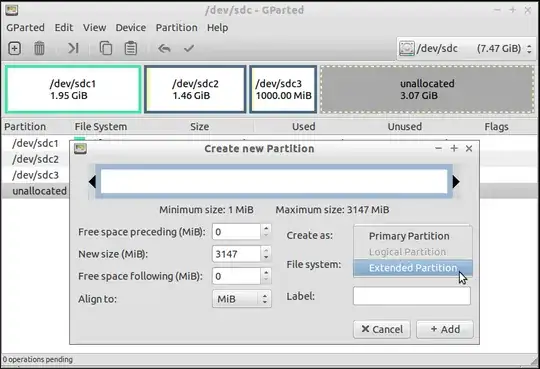Click the Delete partition trash icon

(39, 48)
